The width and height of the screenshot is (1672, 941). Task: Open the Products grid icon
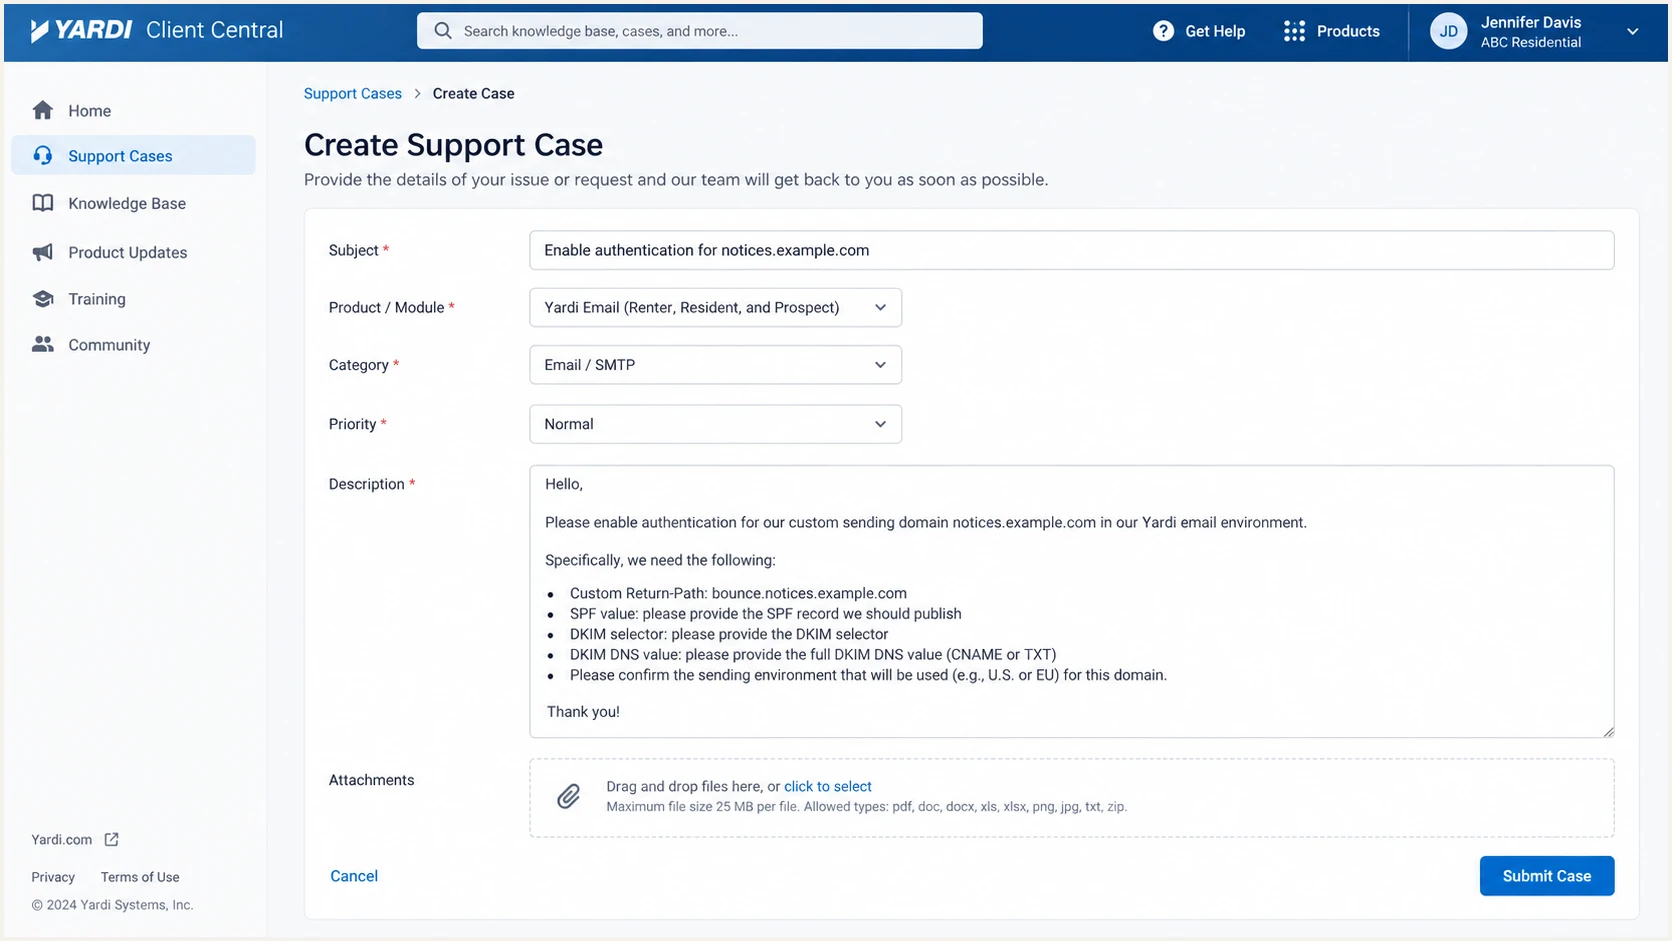1294,31
